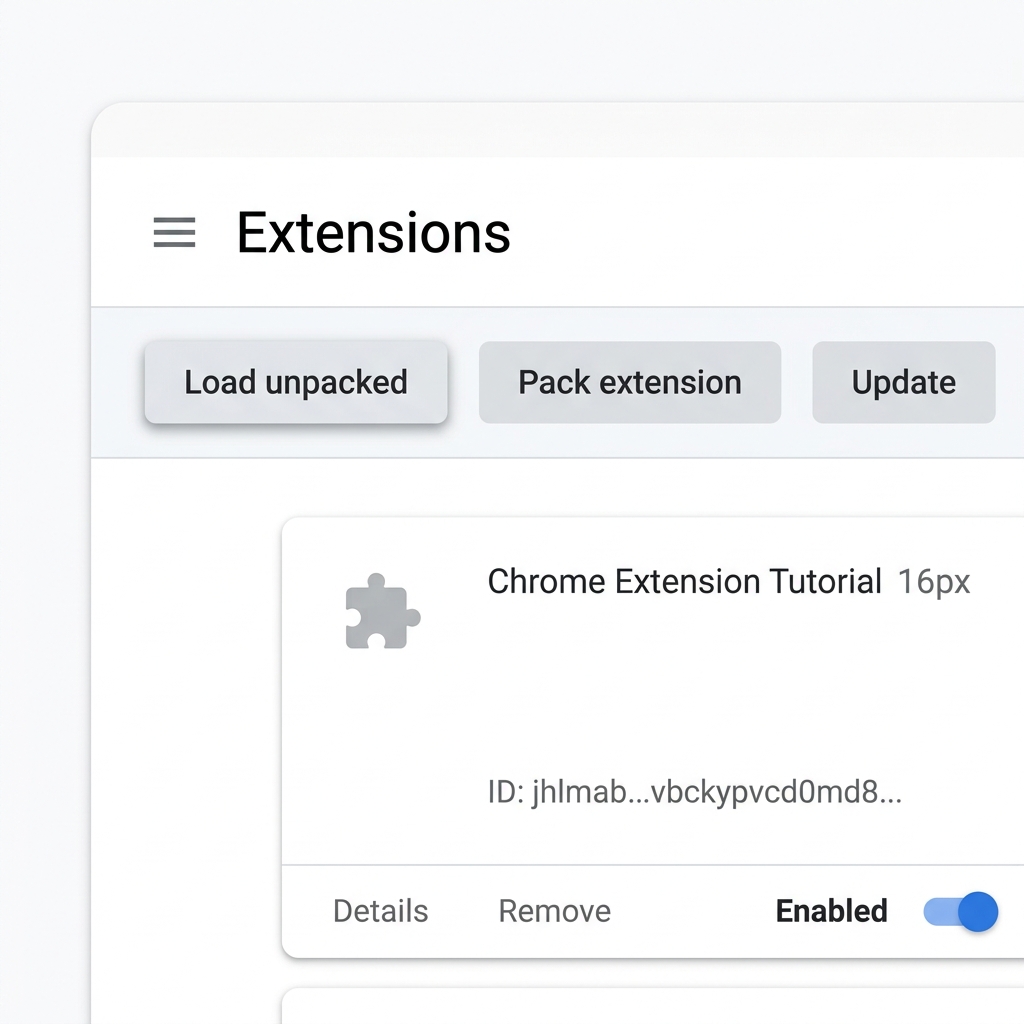The height and width of the screenshot is (1024, 1024).
Task: Click the Update button
Action: [903, 382]
